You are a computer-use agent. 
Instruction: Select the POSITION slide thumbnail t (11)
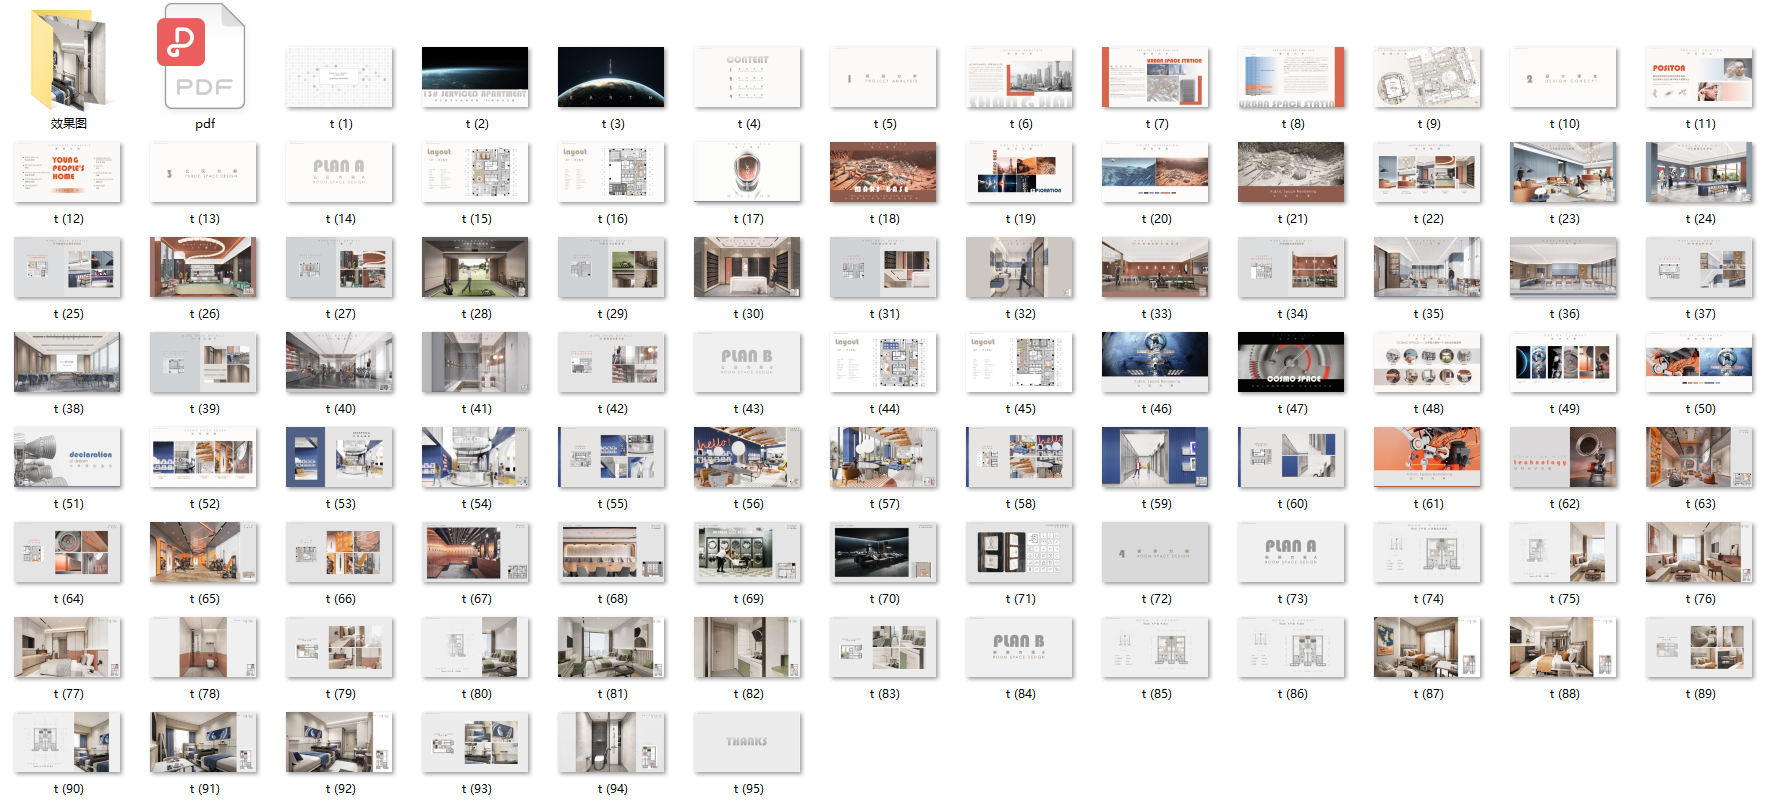point(1699,77)
